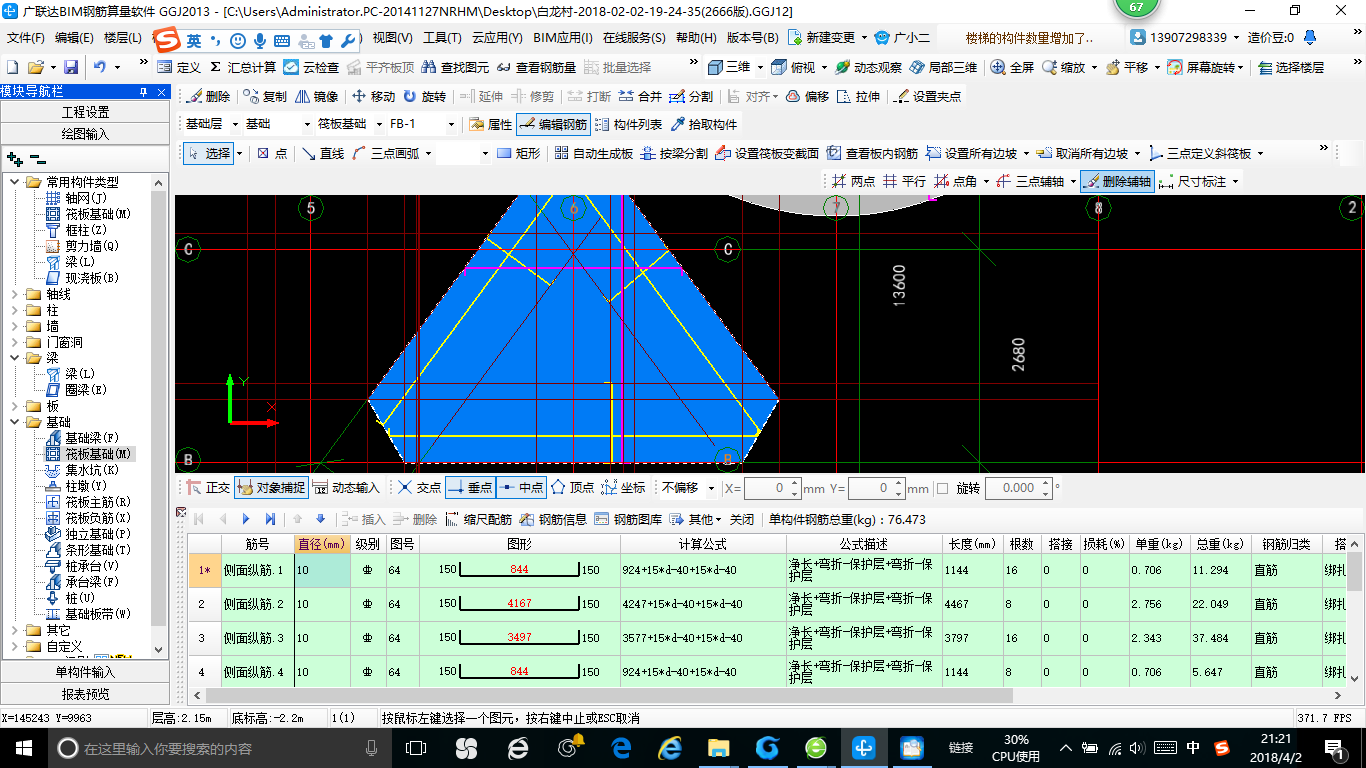Click 自动生成板 auto generate slab

point(593,153)
